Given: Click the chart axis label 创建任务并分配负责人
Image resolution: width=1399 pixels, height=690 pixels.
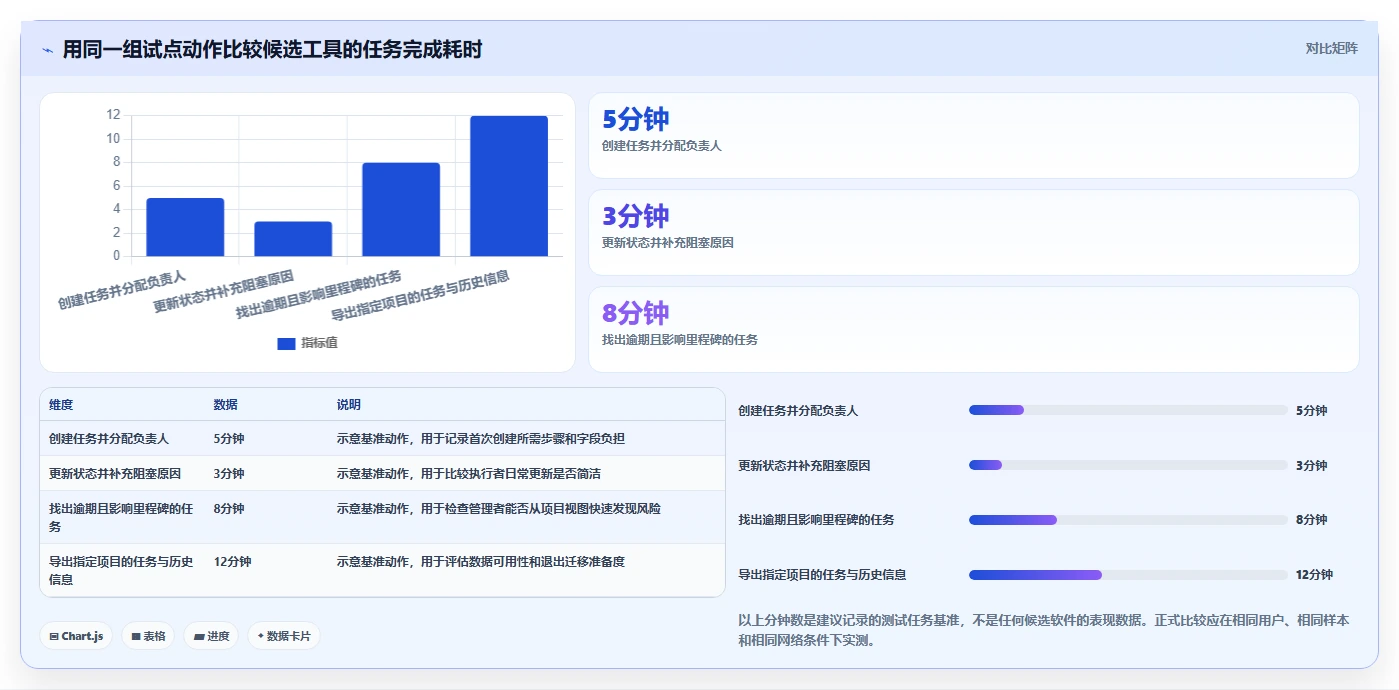Looking at the screenshot, I should tap(122, 288).
